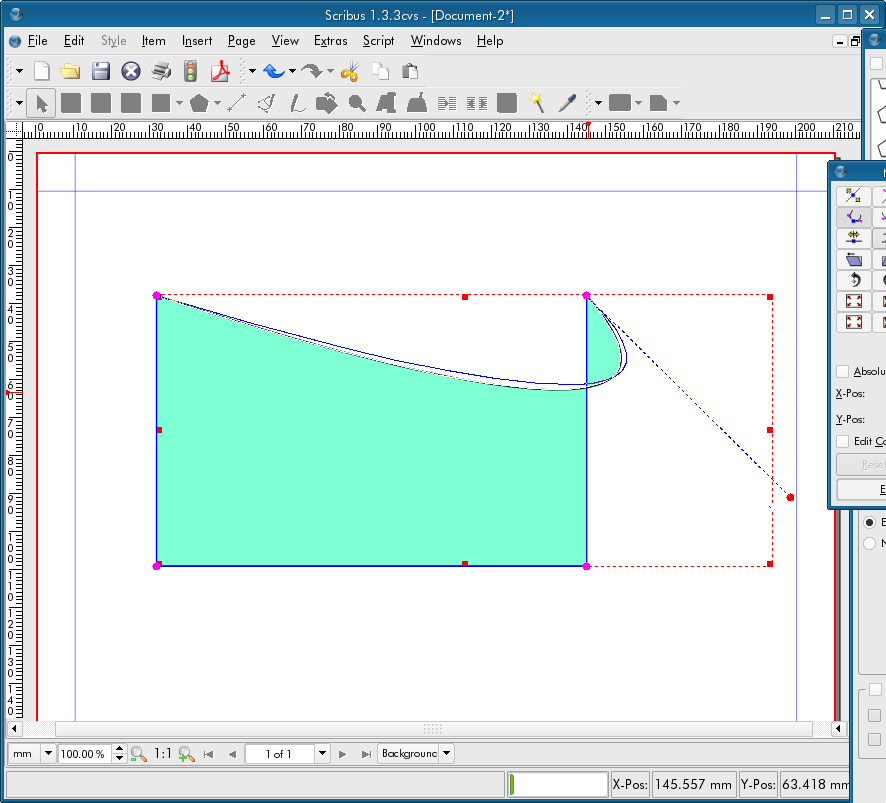
Task: Click the Save document icon
Action: point(100,71)
